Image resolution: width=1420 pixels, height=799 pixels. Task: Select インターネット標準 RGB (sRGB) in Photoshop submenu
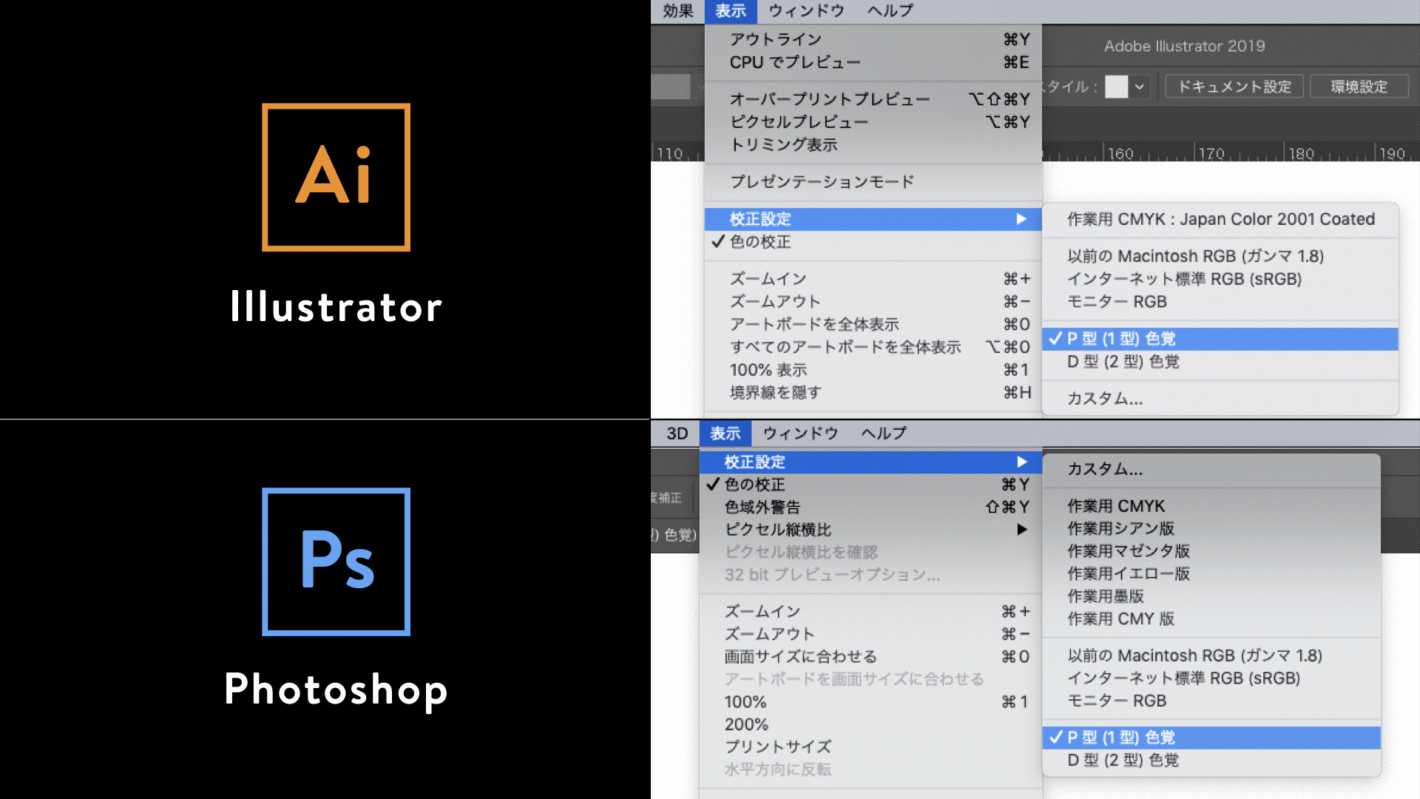tap(1212, 678)
